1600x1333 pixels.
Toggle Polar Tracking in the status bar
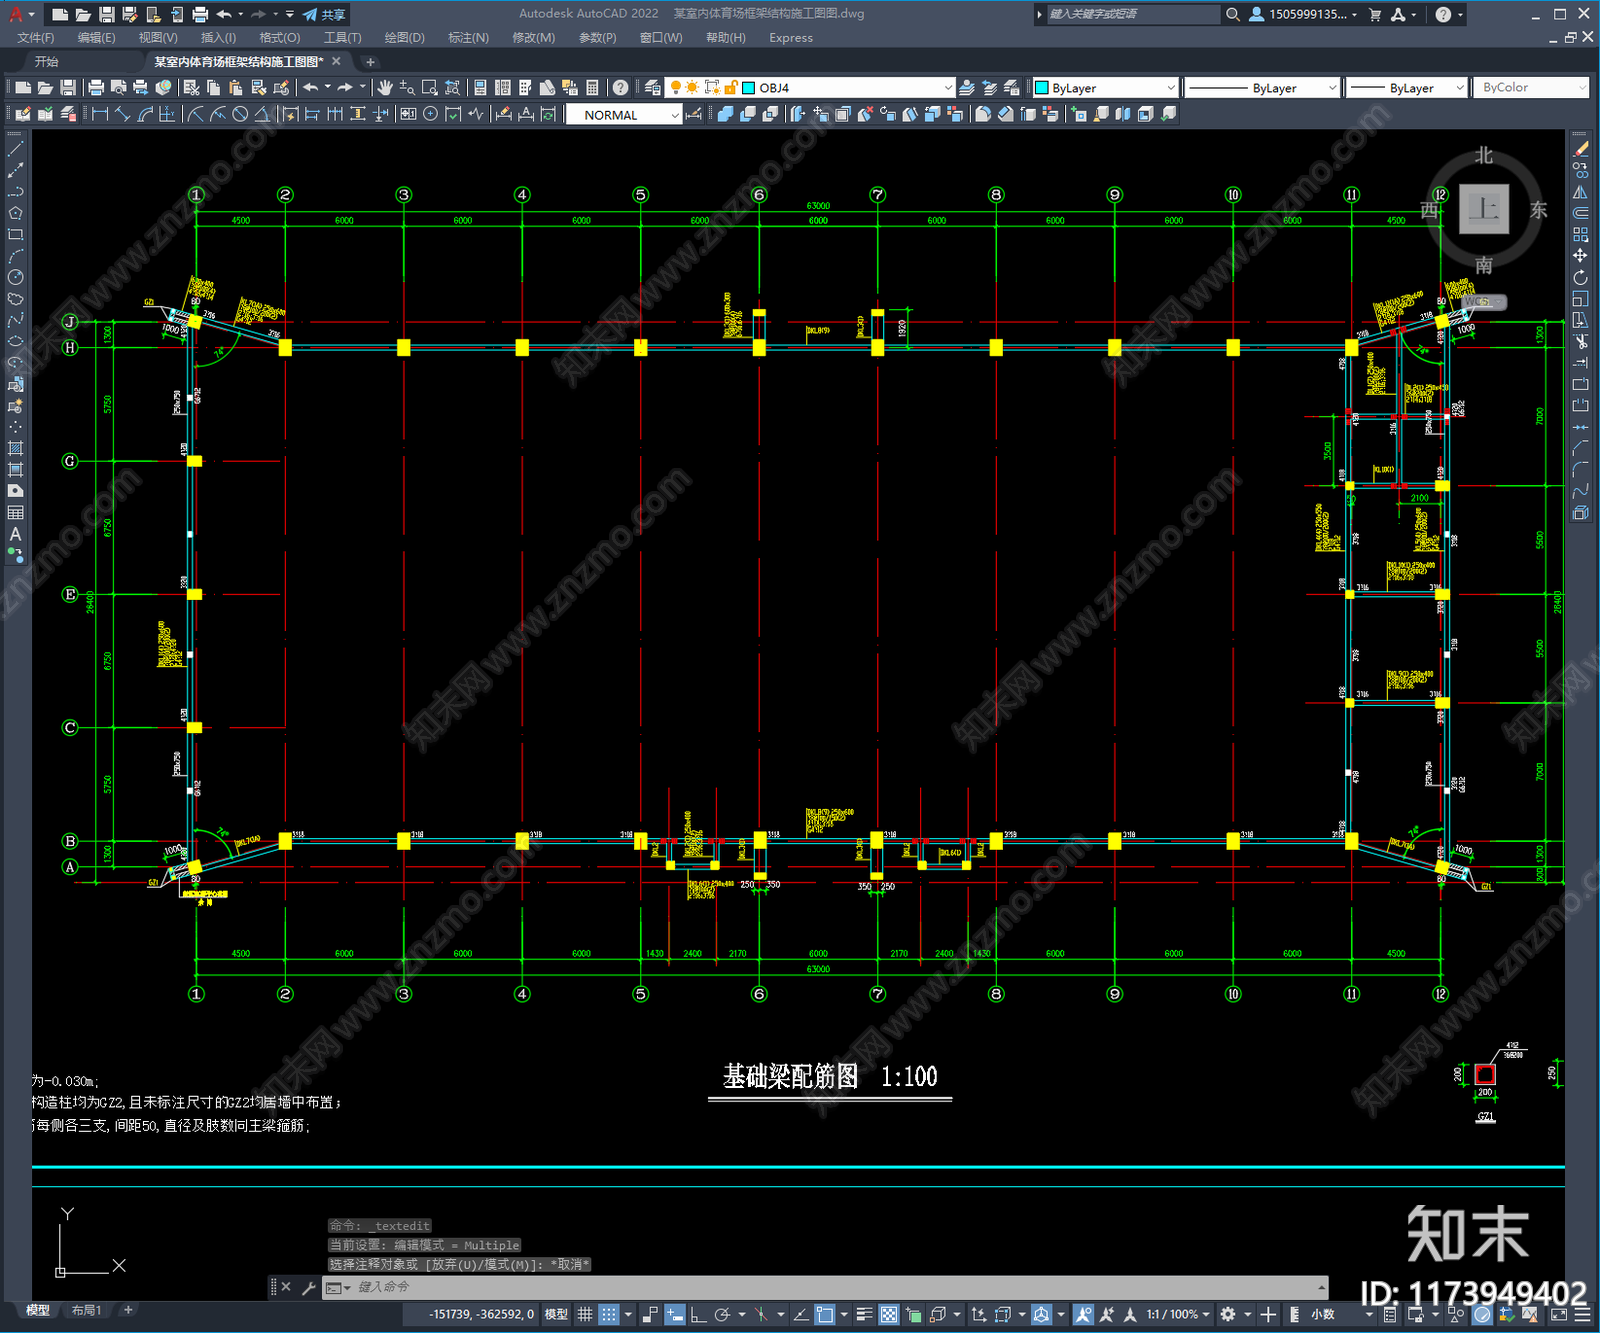[x=722, y=1314]
